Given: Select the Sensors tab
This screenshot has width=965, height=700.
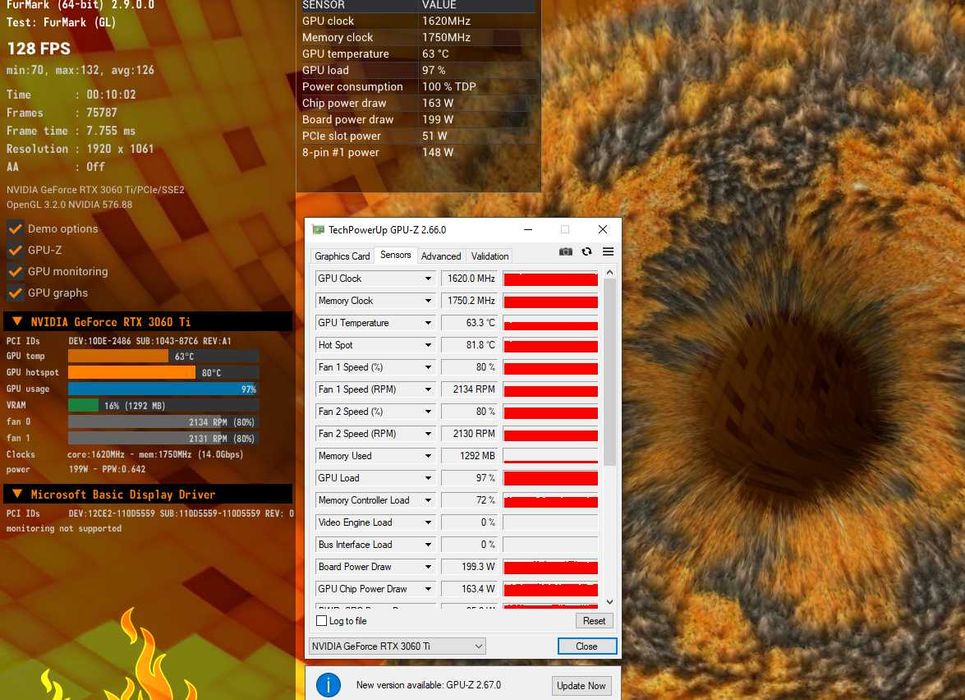Looking at the screenshot, I should pyautogui.click(x=395, y=255).
